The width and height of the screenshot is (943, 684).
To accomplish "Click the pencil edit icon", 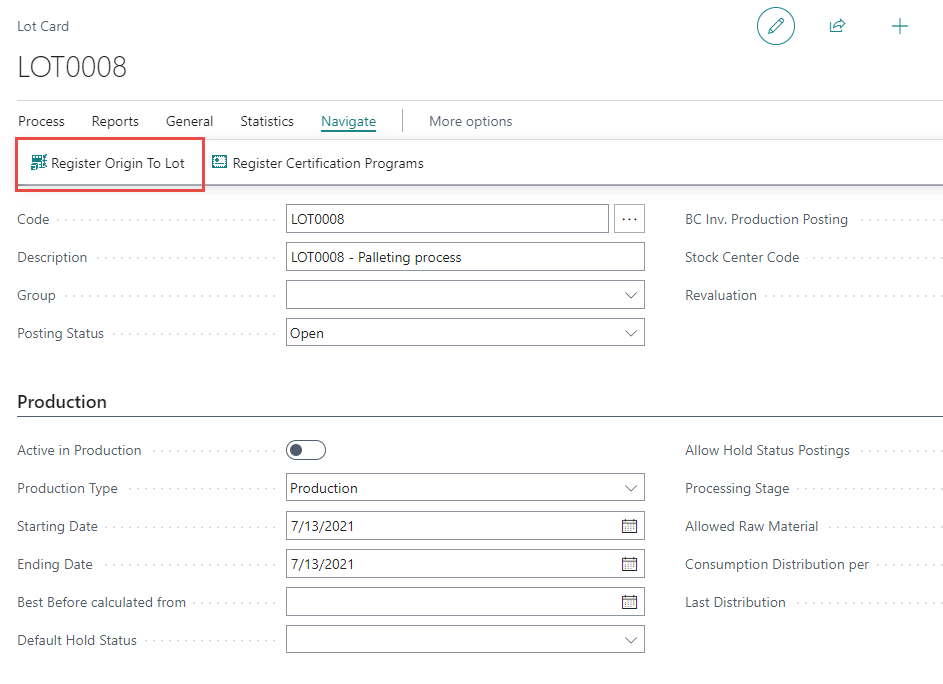I will (775, 26).
